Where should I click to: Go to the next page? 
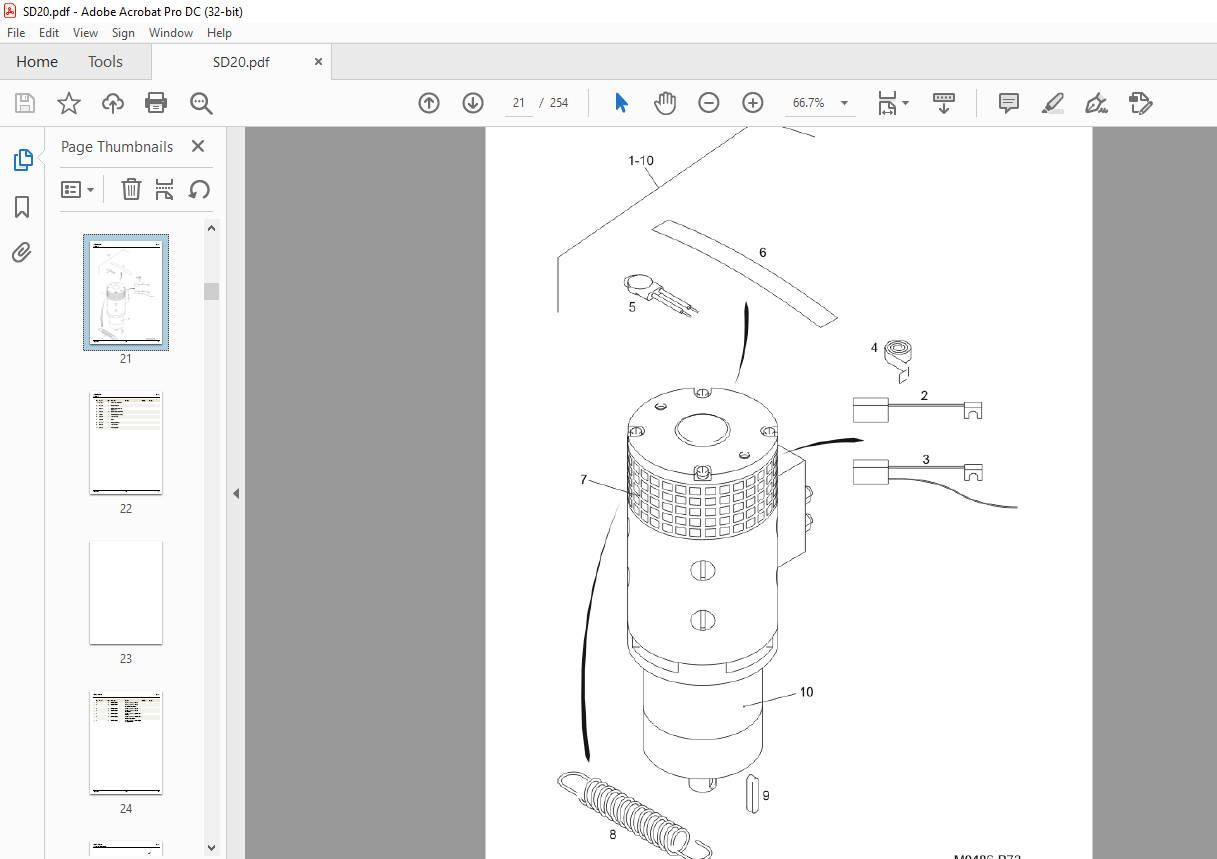pos(473,103)
